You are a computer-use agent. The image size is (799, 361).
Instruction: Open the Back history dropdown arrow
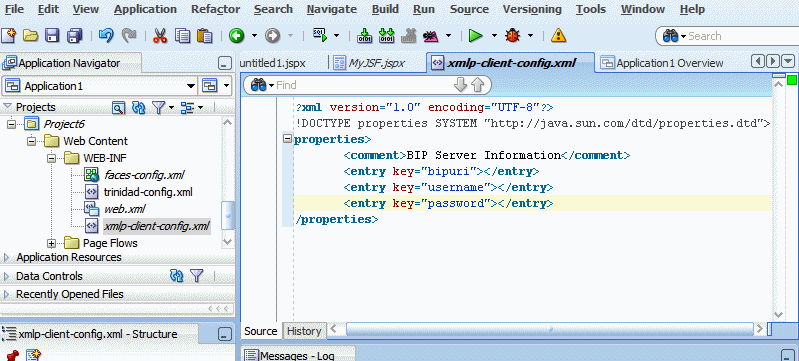(254, 36)
